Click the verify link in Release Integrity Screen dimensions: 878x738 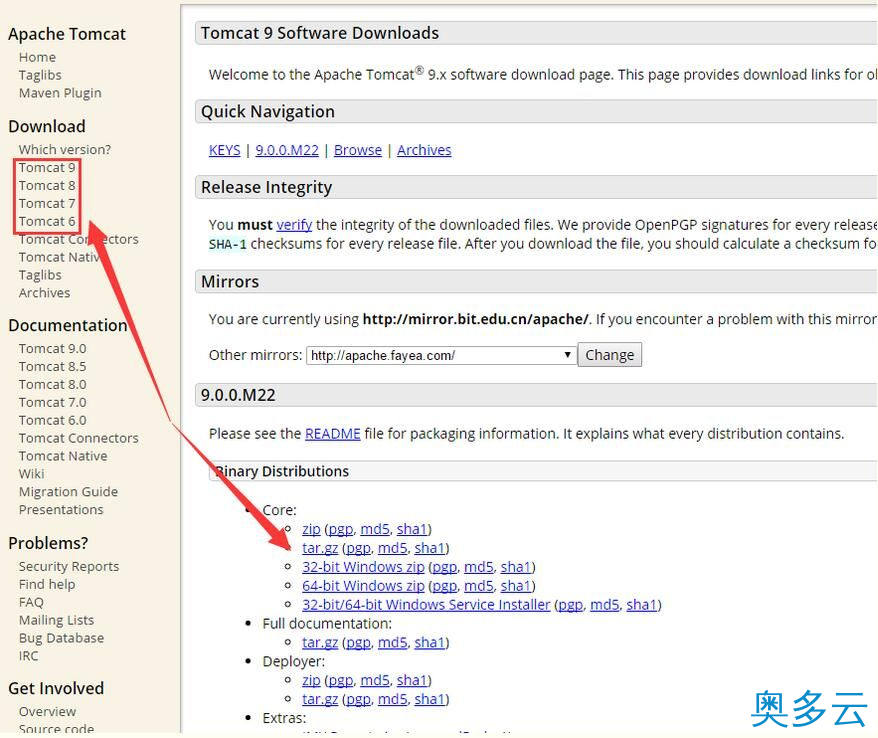coord(294,225)
